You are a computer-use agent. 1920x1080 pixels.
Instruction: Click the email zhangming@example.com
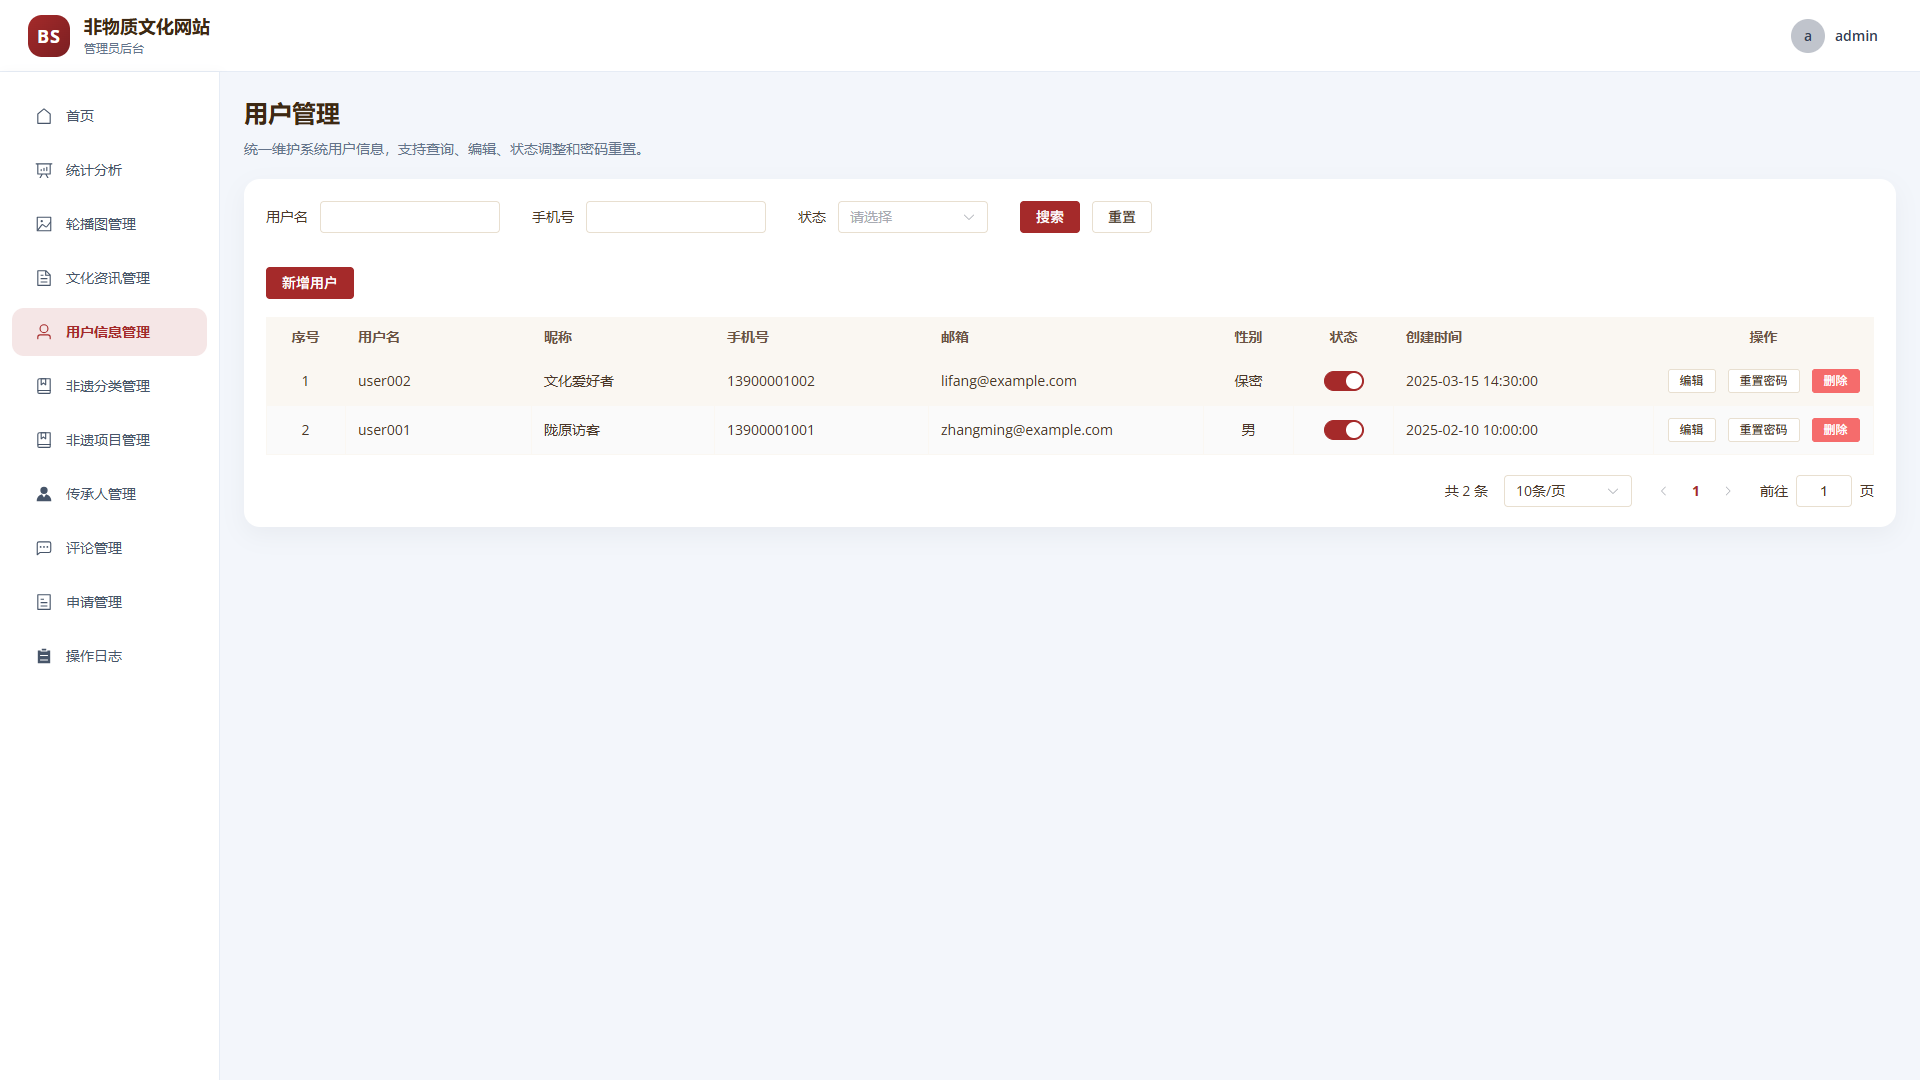pos(1027,430)
